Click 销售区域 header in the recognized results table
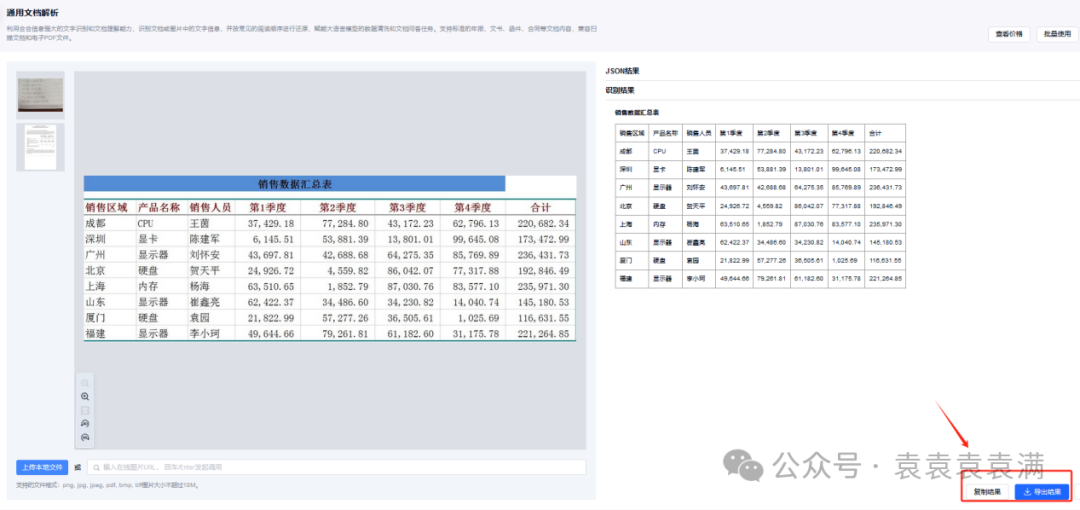The width and height of the screenshot is (1080, 510). tap(630, 132)
